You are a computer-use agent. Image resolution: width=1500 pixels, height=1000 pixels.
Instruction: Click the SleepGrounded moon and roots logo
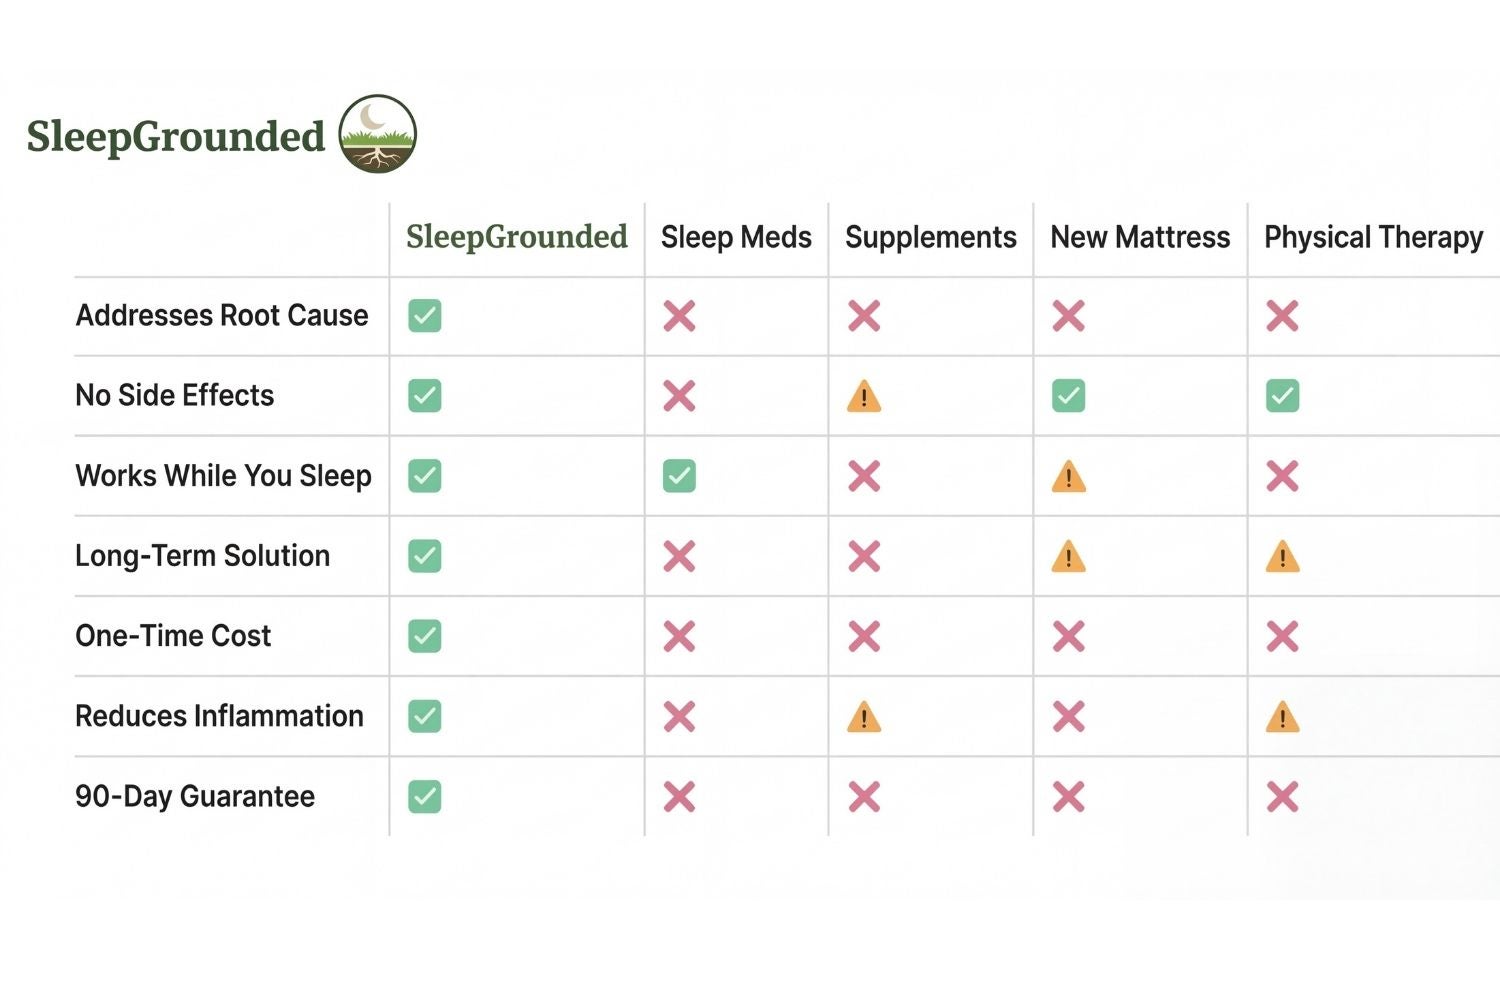tap(377, 134)
